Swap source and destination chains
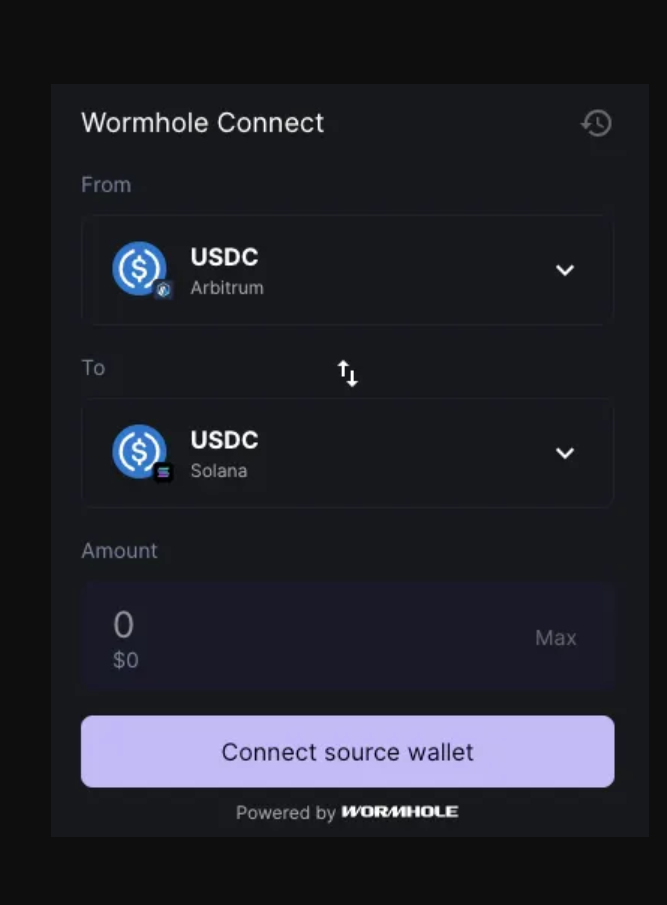667x905 pixels. pos(347,373)
